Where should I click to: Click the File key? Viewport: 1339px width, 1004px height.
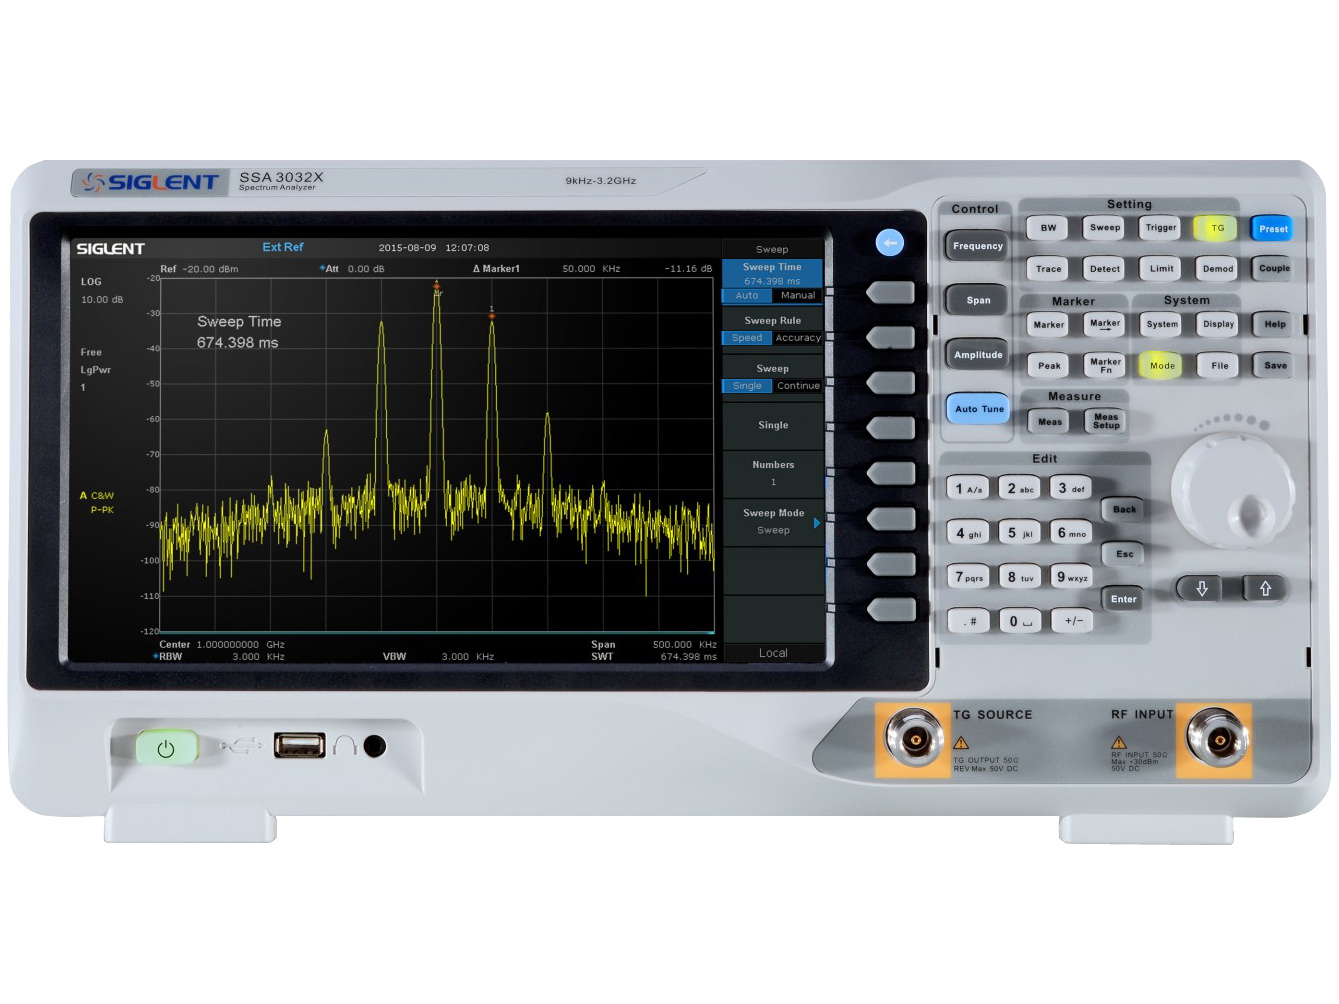(x=1219, y=366)
